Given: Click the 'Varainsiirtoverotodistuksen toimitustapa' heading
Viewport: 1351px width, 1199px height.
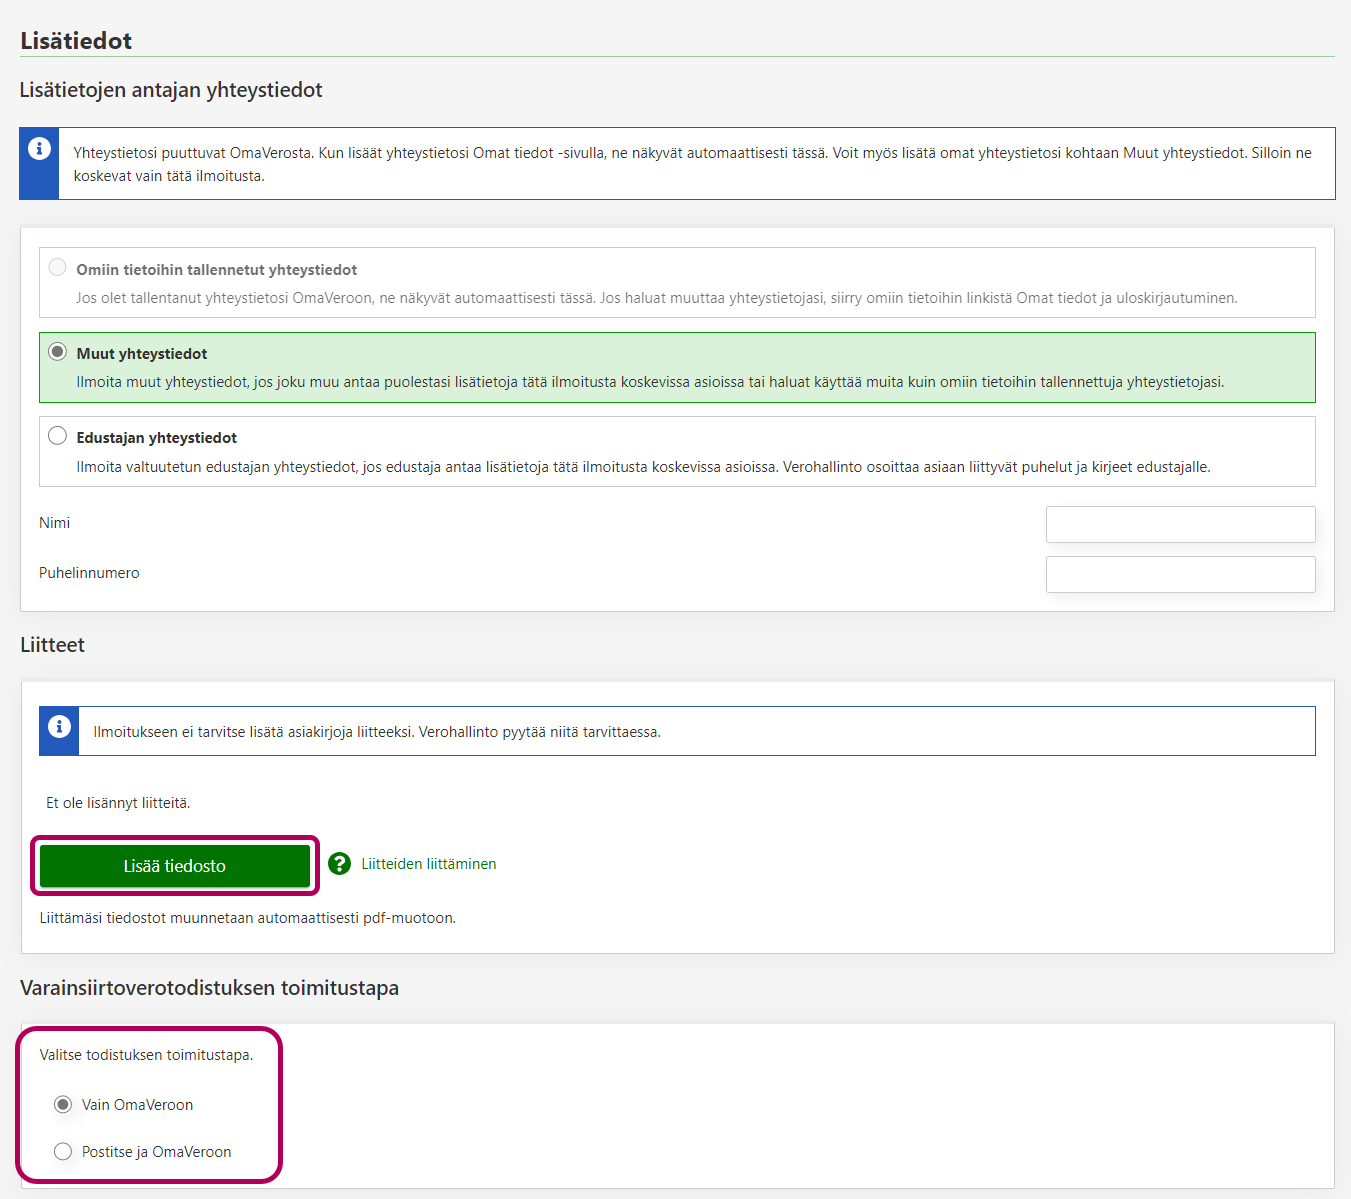Looking at the screenshot, I should pyautogui.click(x=209, y=988).
